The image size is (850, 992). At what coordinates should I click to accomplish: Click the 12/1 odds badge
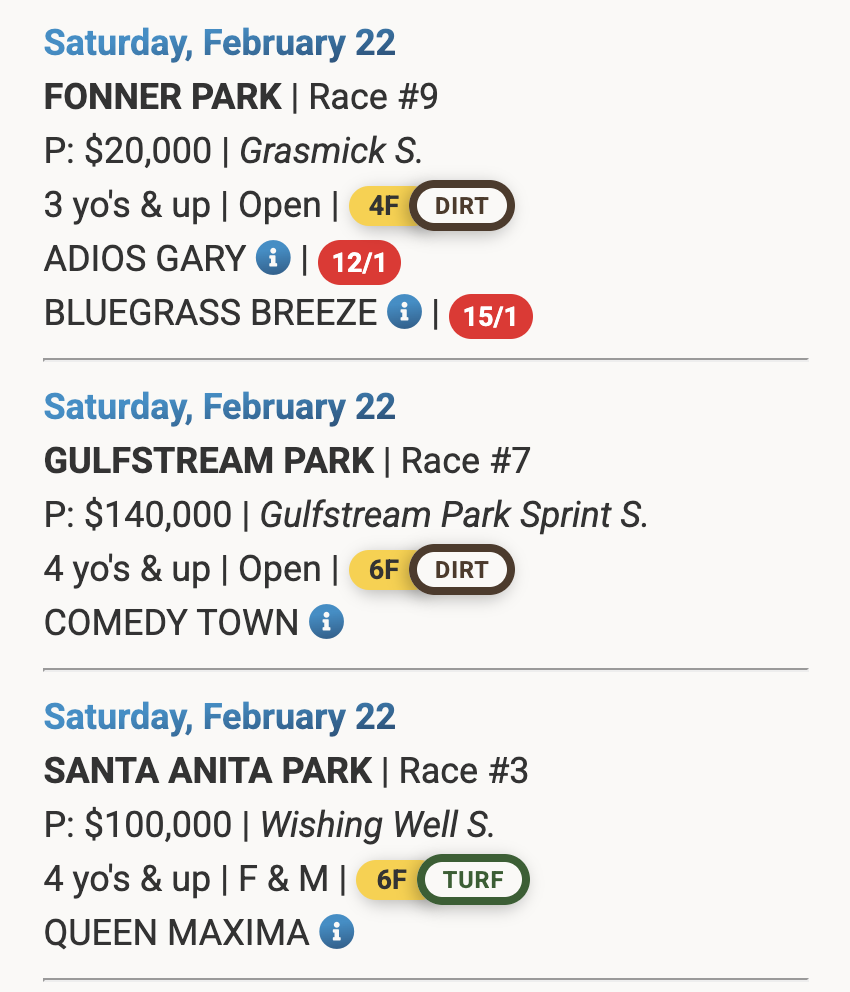tap(359, 263)
